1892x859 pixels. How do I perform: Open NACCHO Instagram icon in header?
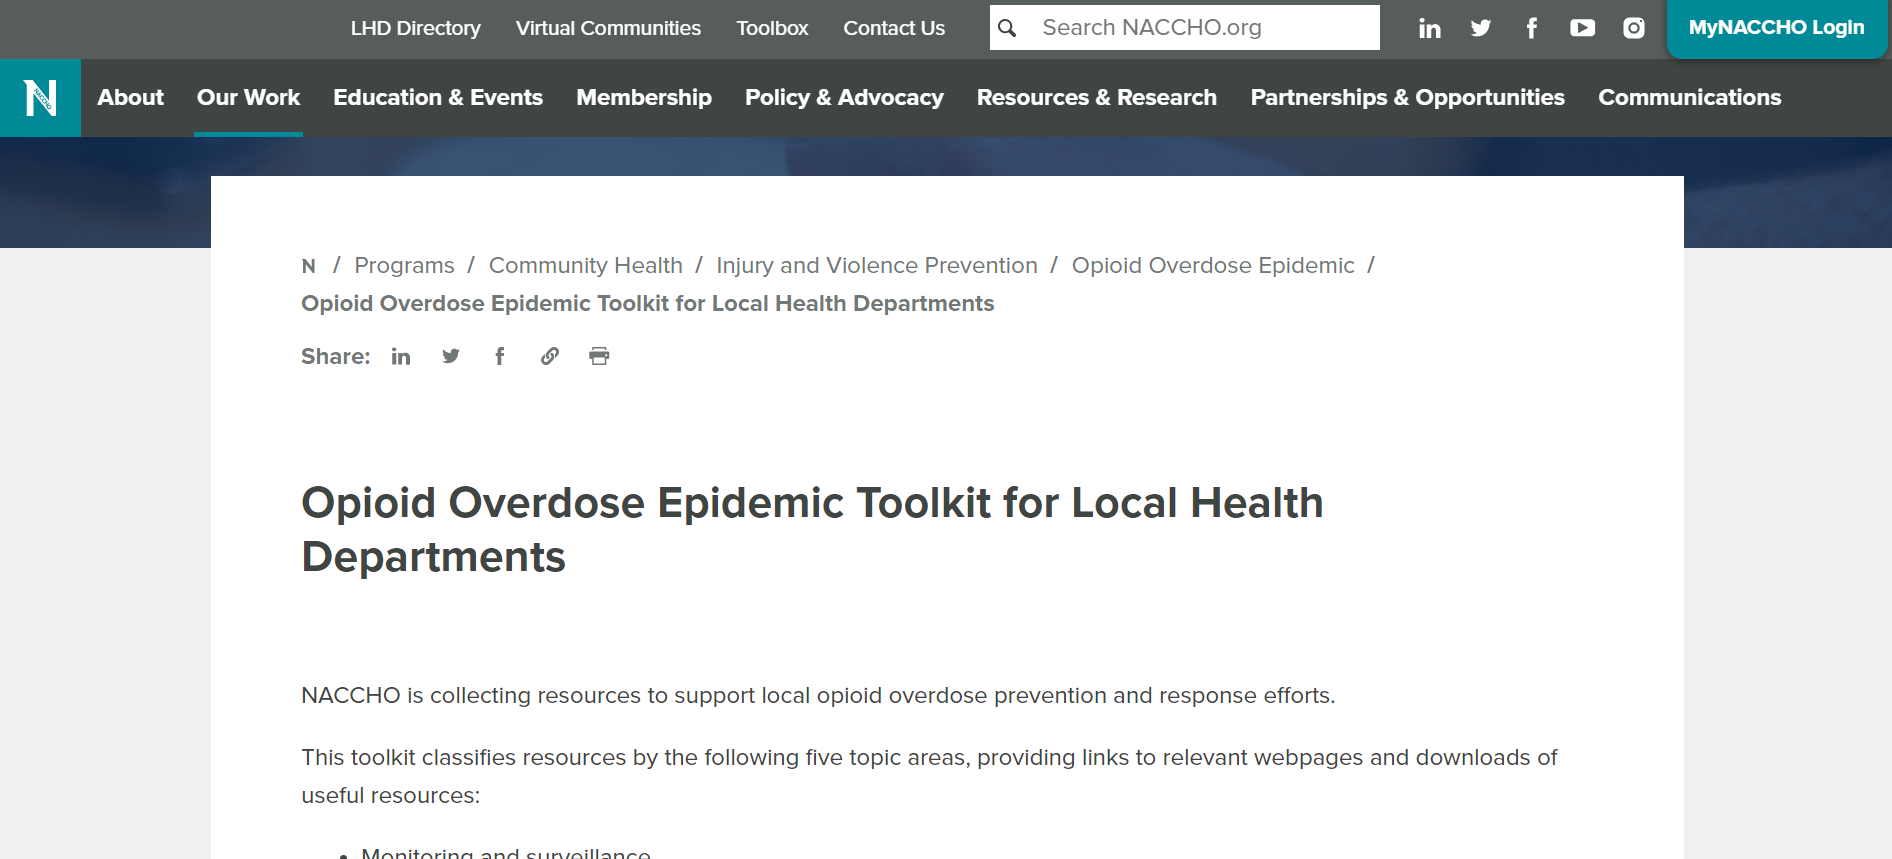1634,28
